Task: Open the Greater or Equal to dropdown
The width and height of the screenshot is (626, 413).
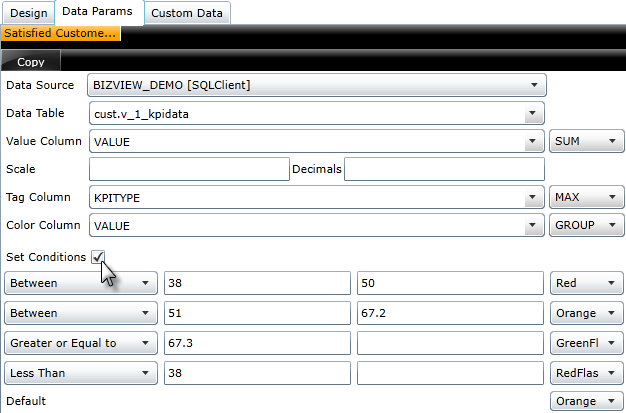Action: point(81,343)
